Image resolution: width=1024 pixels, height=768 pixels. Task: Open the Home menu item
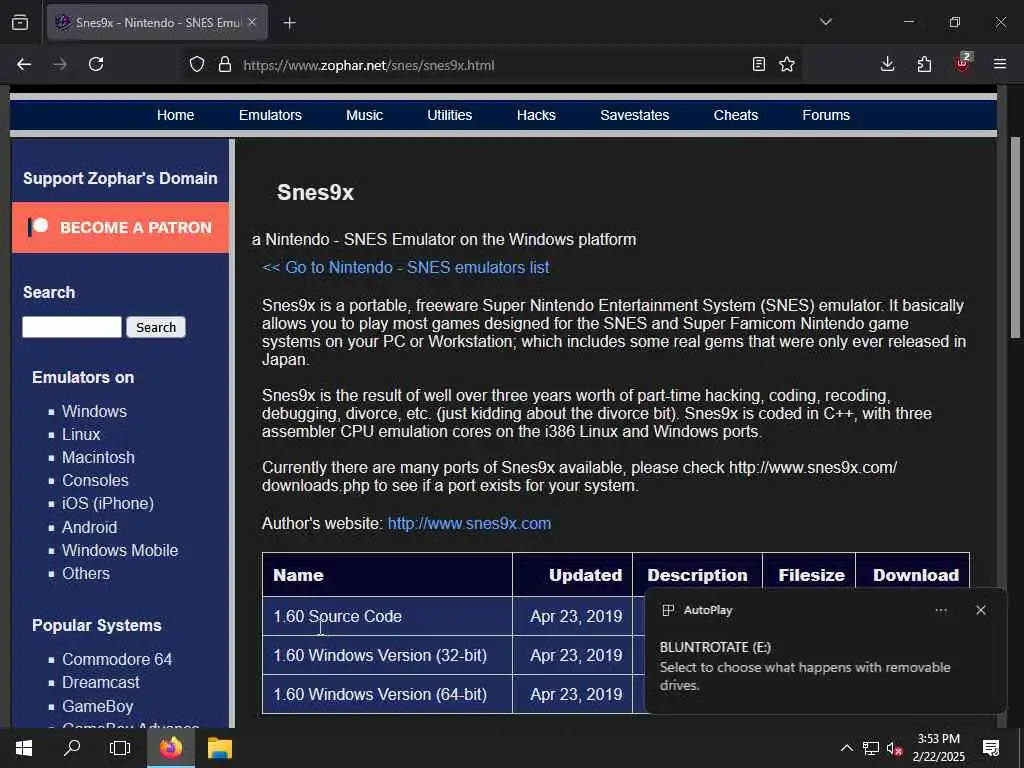coord(175,115)
